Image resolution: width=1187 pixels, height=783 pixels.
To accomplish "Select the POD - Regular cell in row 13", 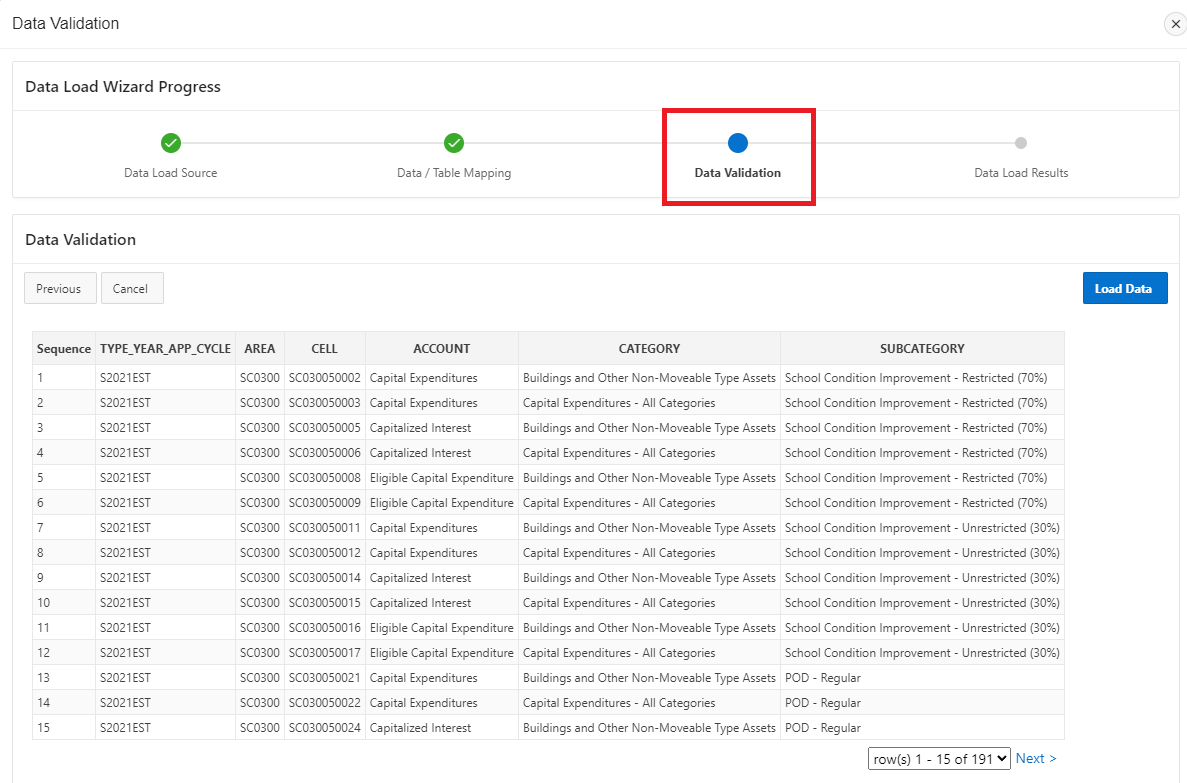I will (823, 678).
